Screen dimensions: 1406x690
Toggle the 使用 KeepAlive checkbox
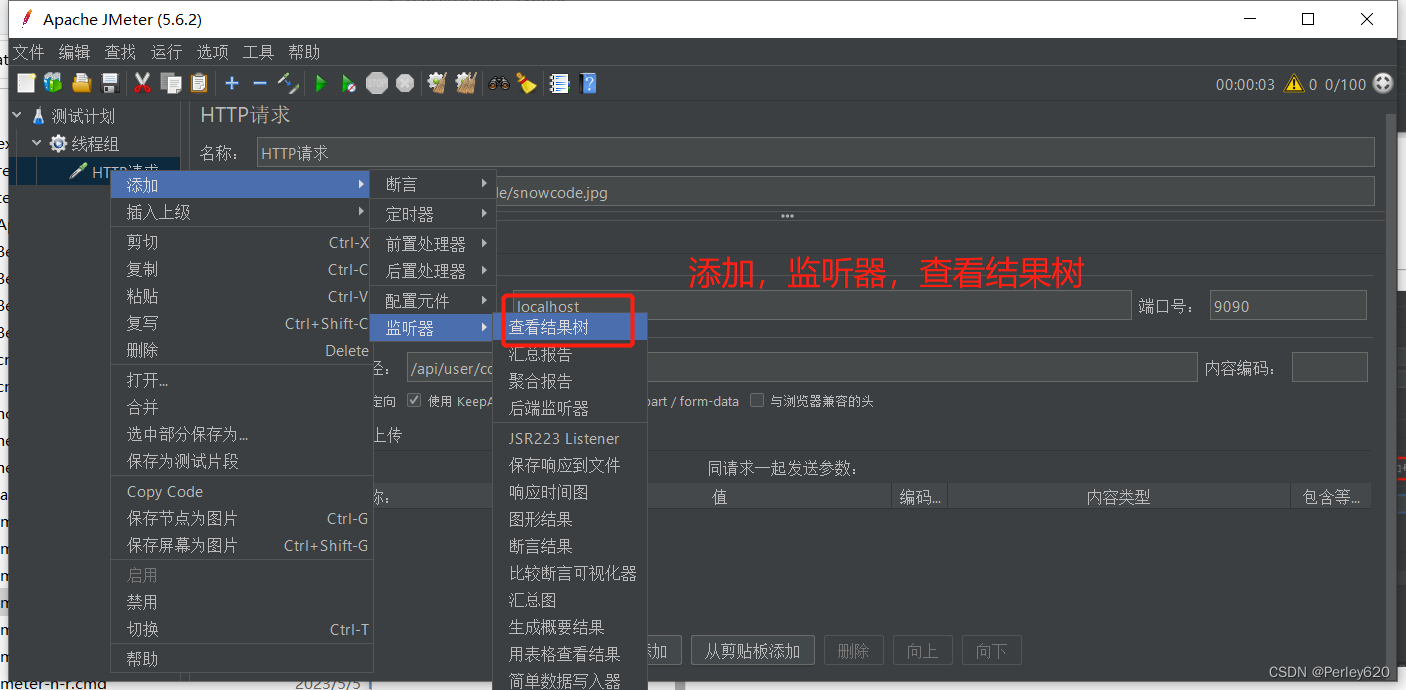[414, 401]
